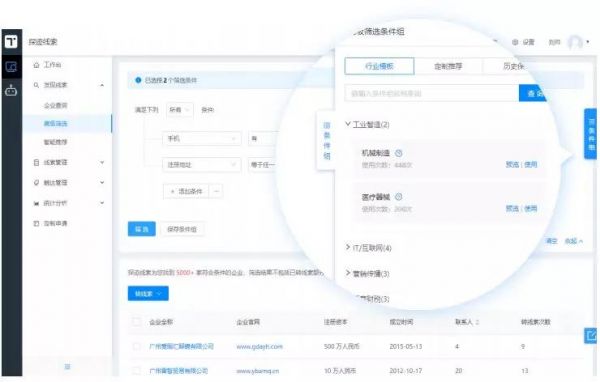This screenshot has width=600, height=382.
Task: Click the clock icon next to 医疗器械
Action: pyautogui.click(x=398, y=197)
